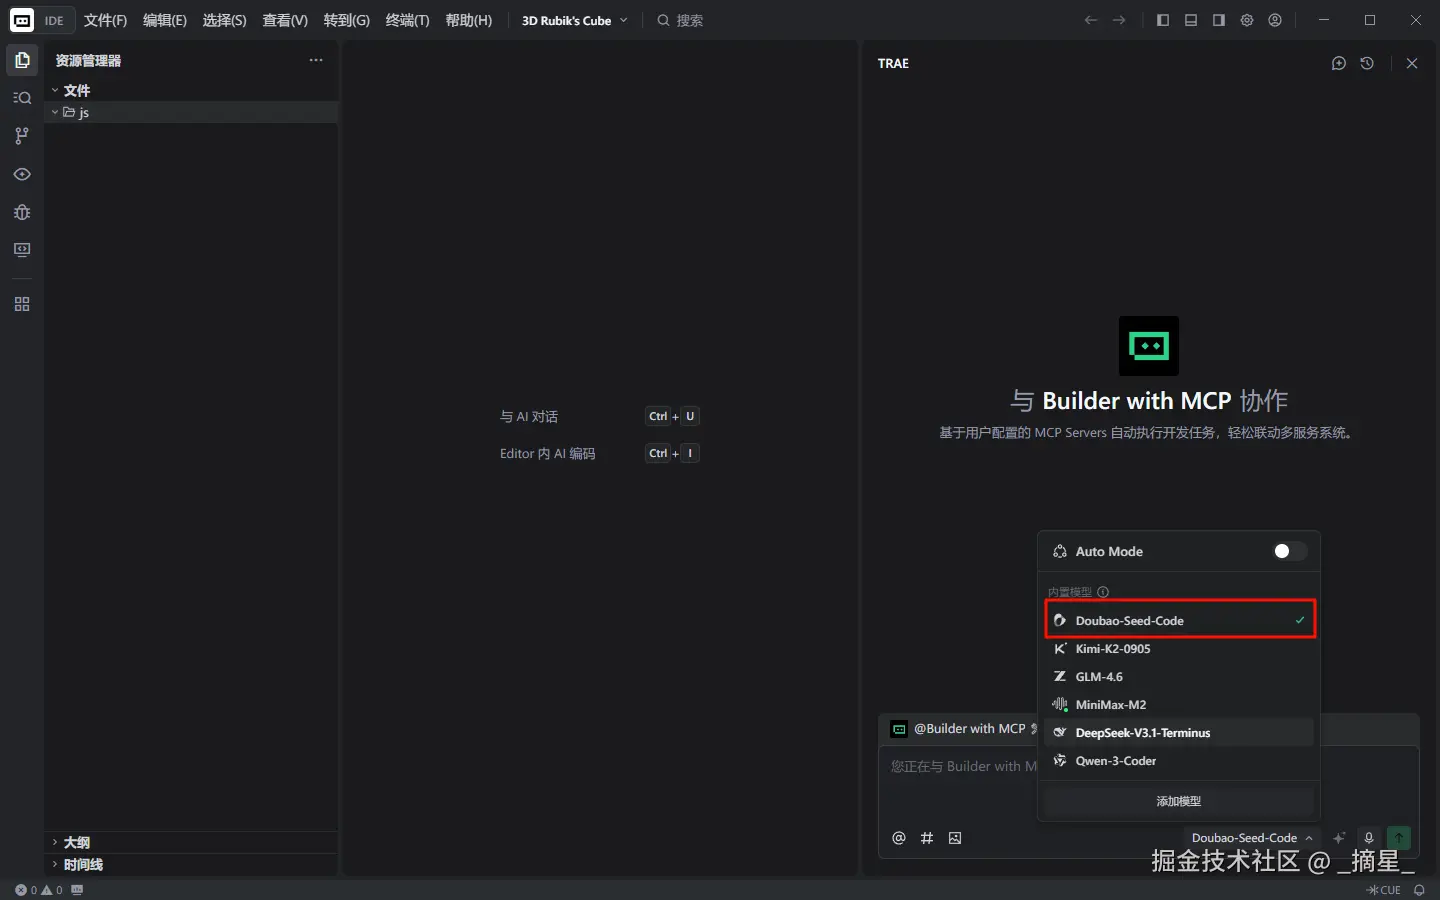Open the 3D Rubik's Cube project dropdown

pyautogui.click(x=575, y=20)
